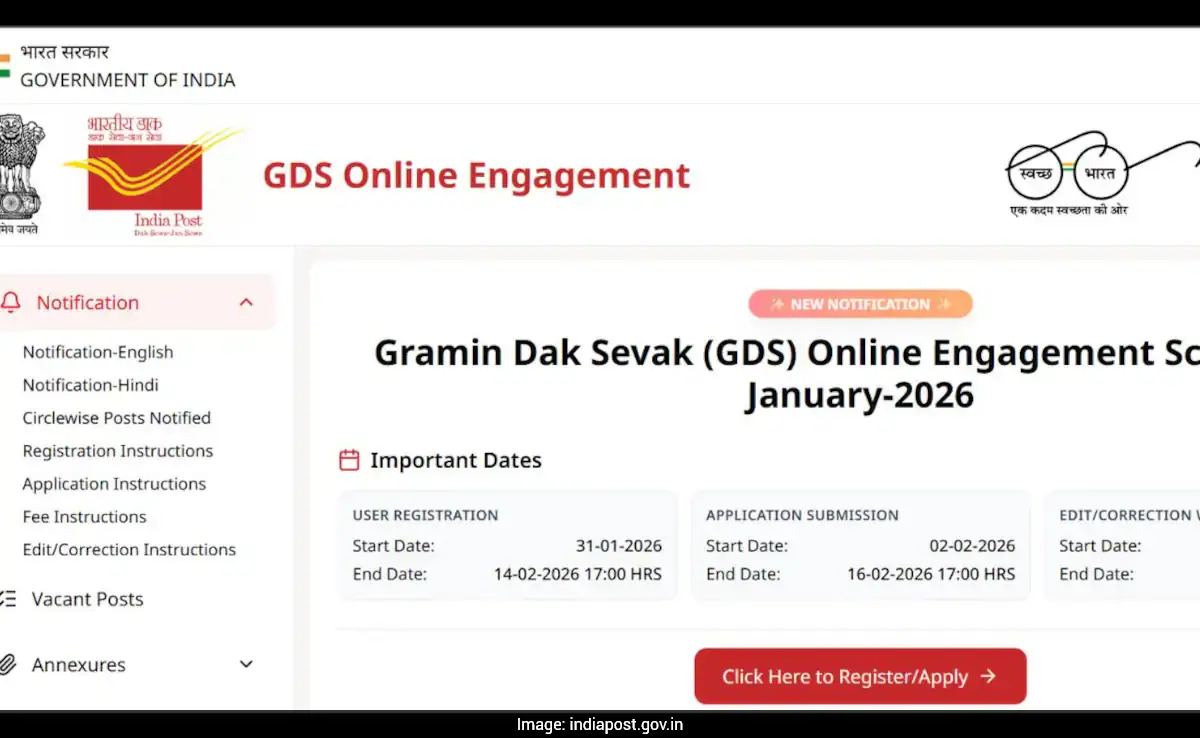Viewport: 1200px width, 738px height.
Task: Click the Annexures paperclip icon
Action: click(8, 665)
